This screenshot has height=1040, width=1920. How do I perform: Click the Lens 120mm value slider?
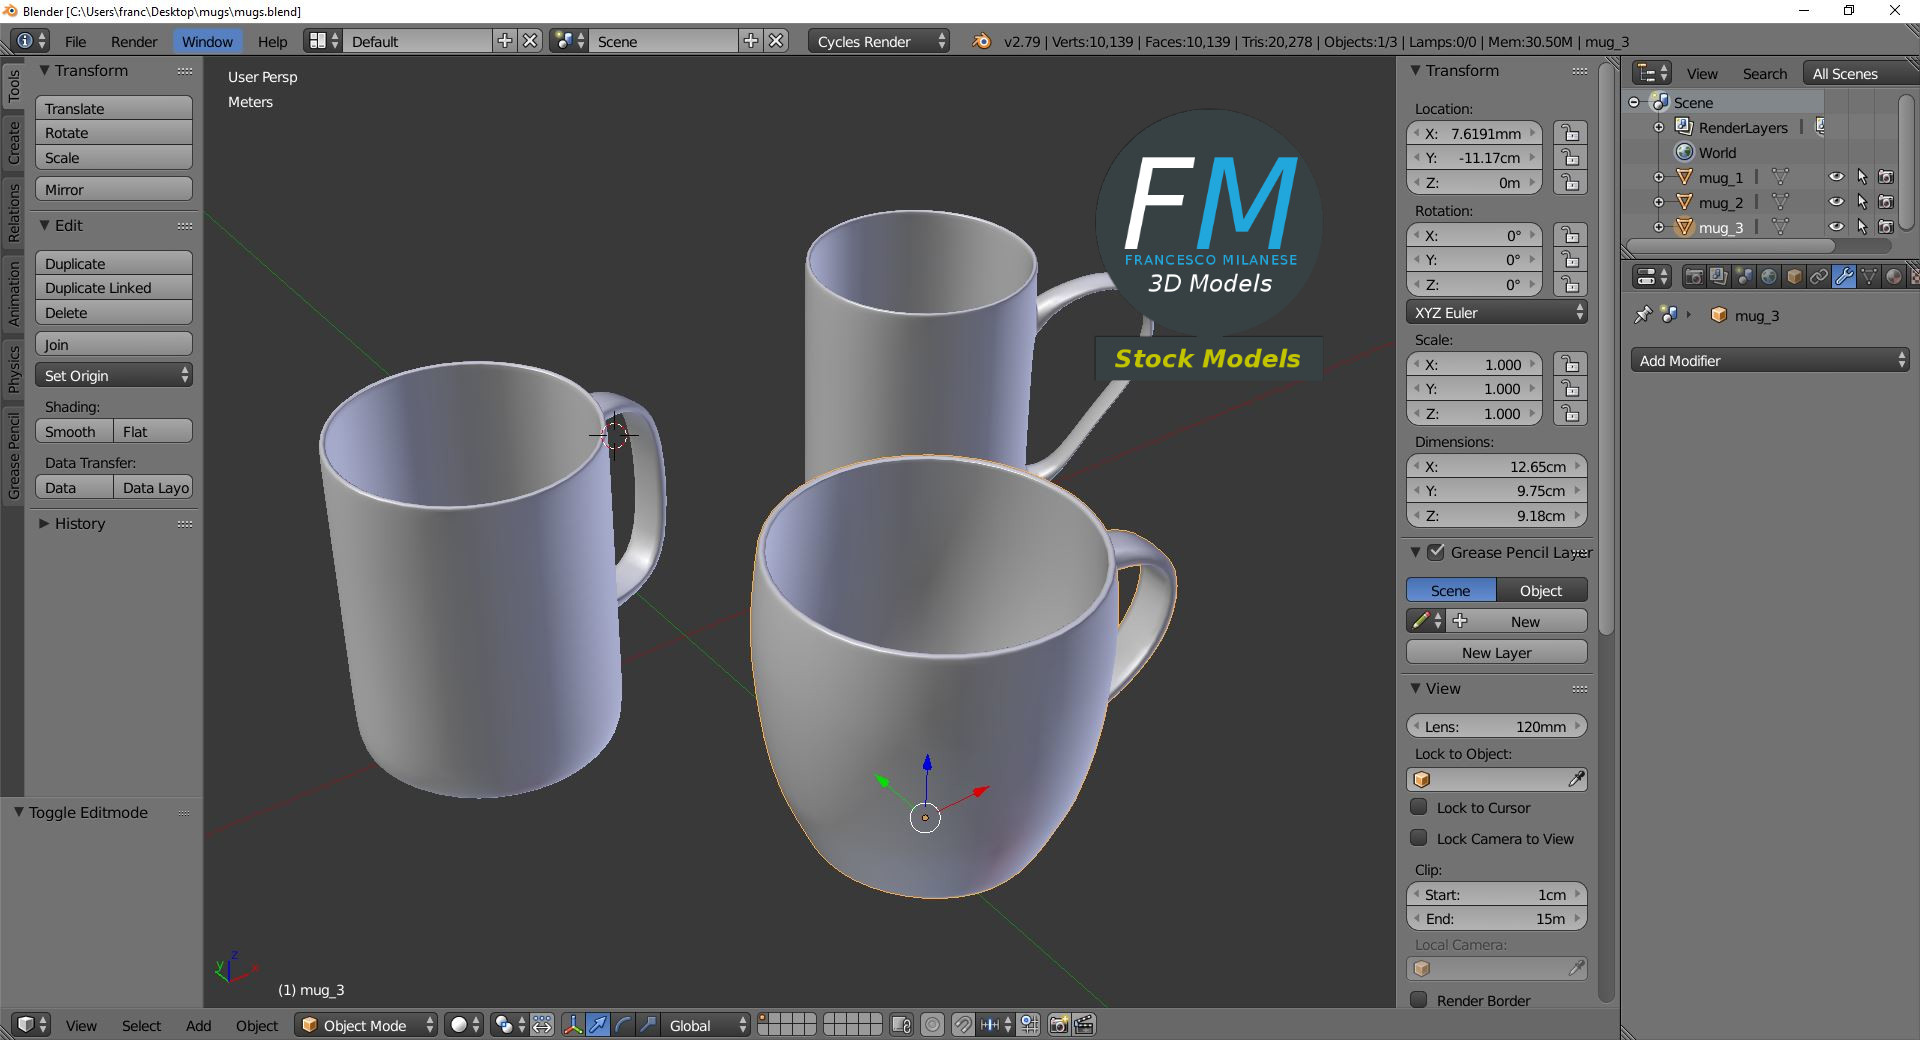point(1496,727)
